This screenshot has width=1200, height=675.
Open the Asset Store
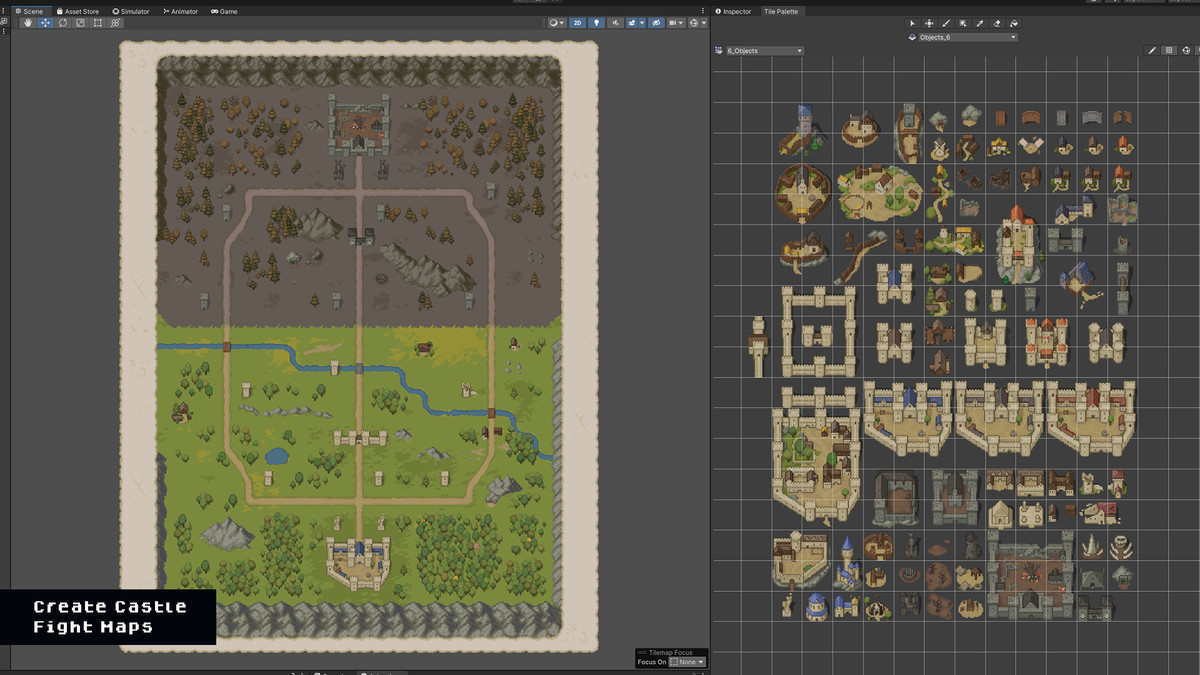(80, 11)
